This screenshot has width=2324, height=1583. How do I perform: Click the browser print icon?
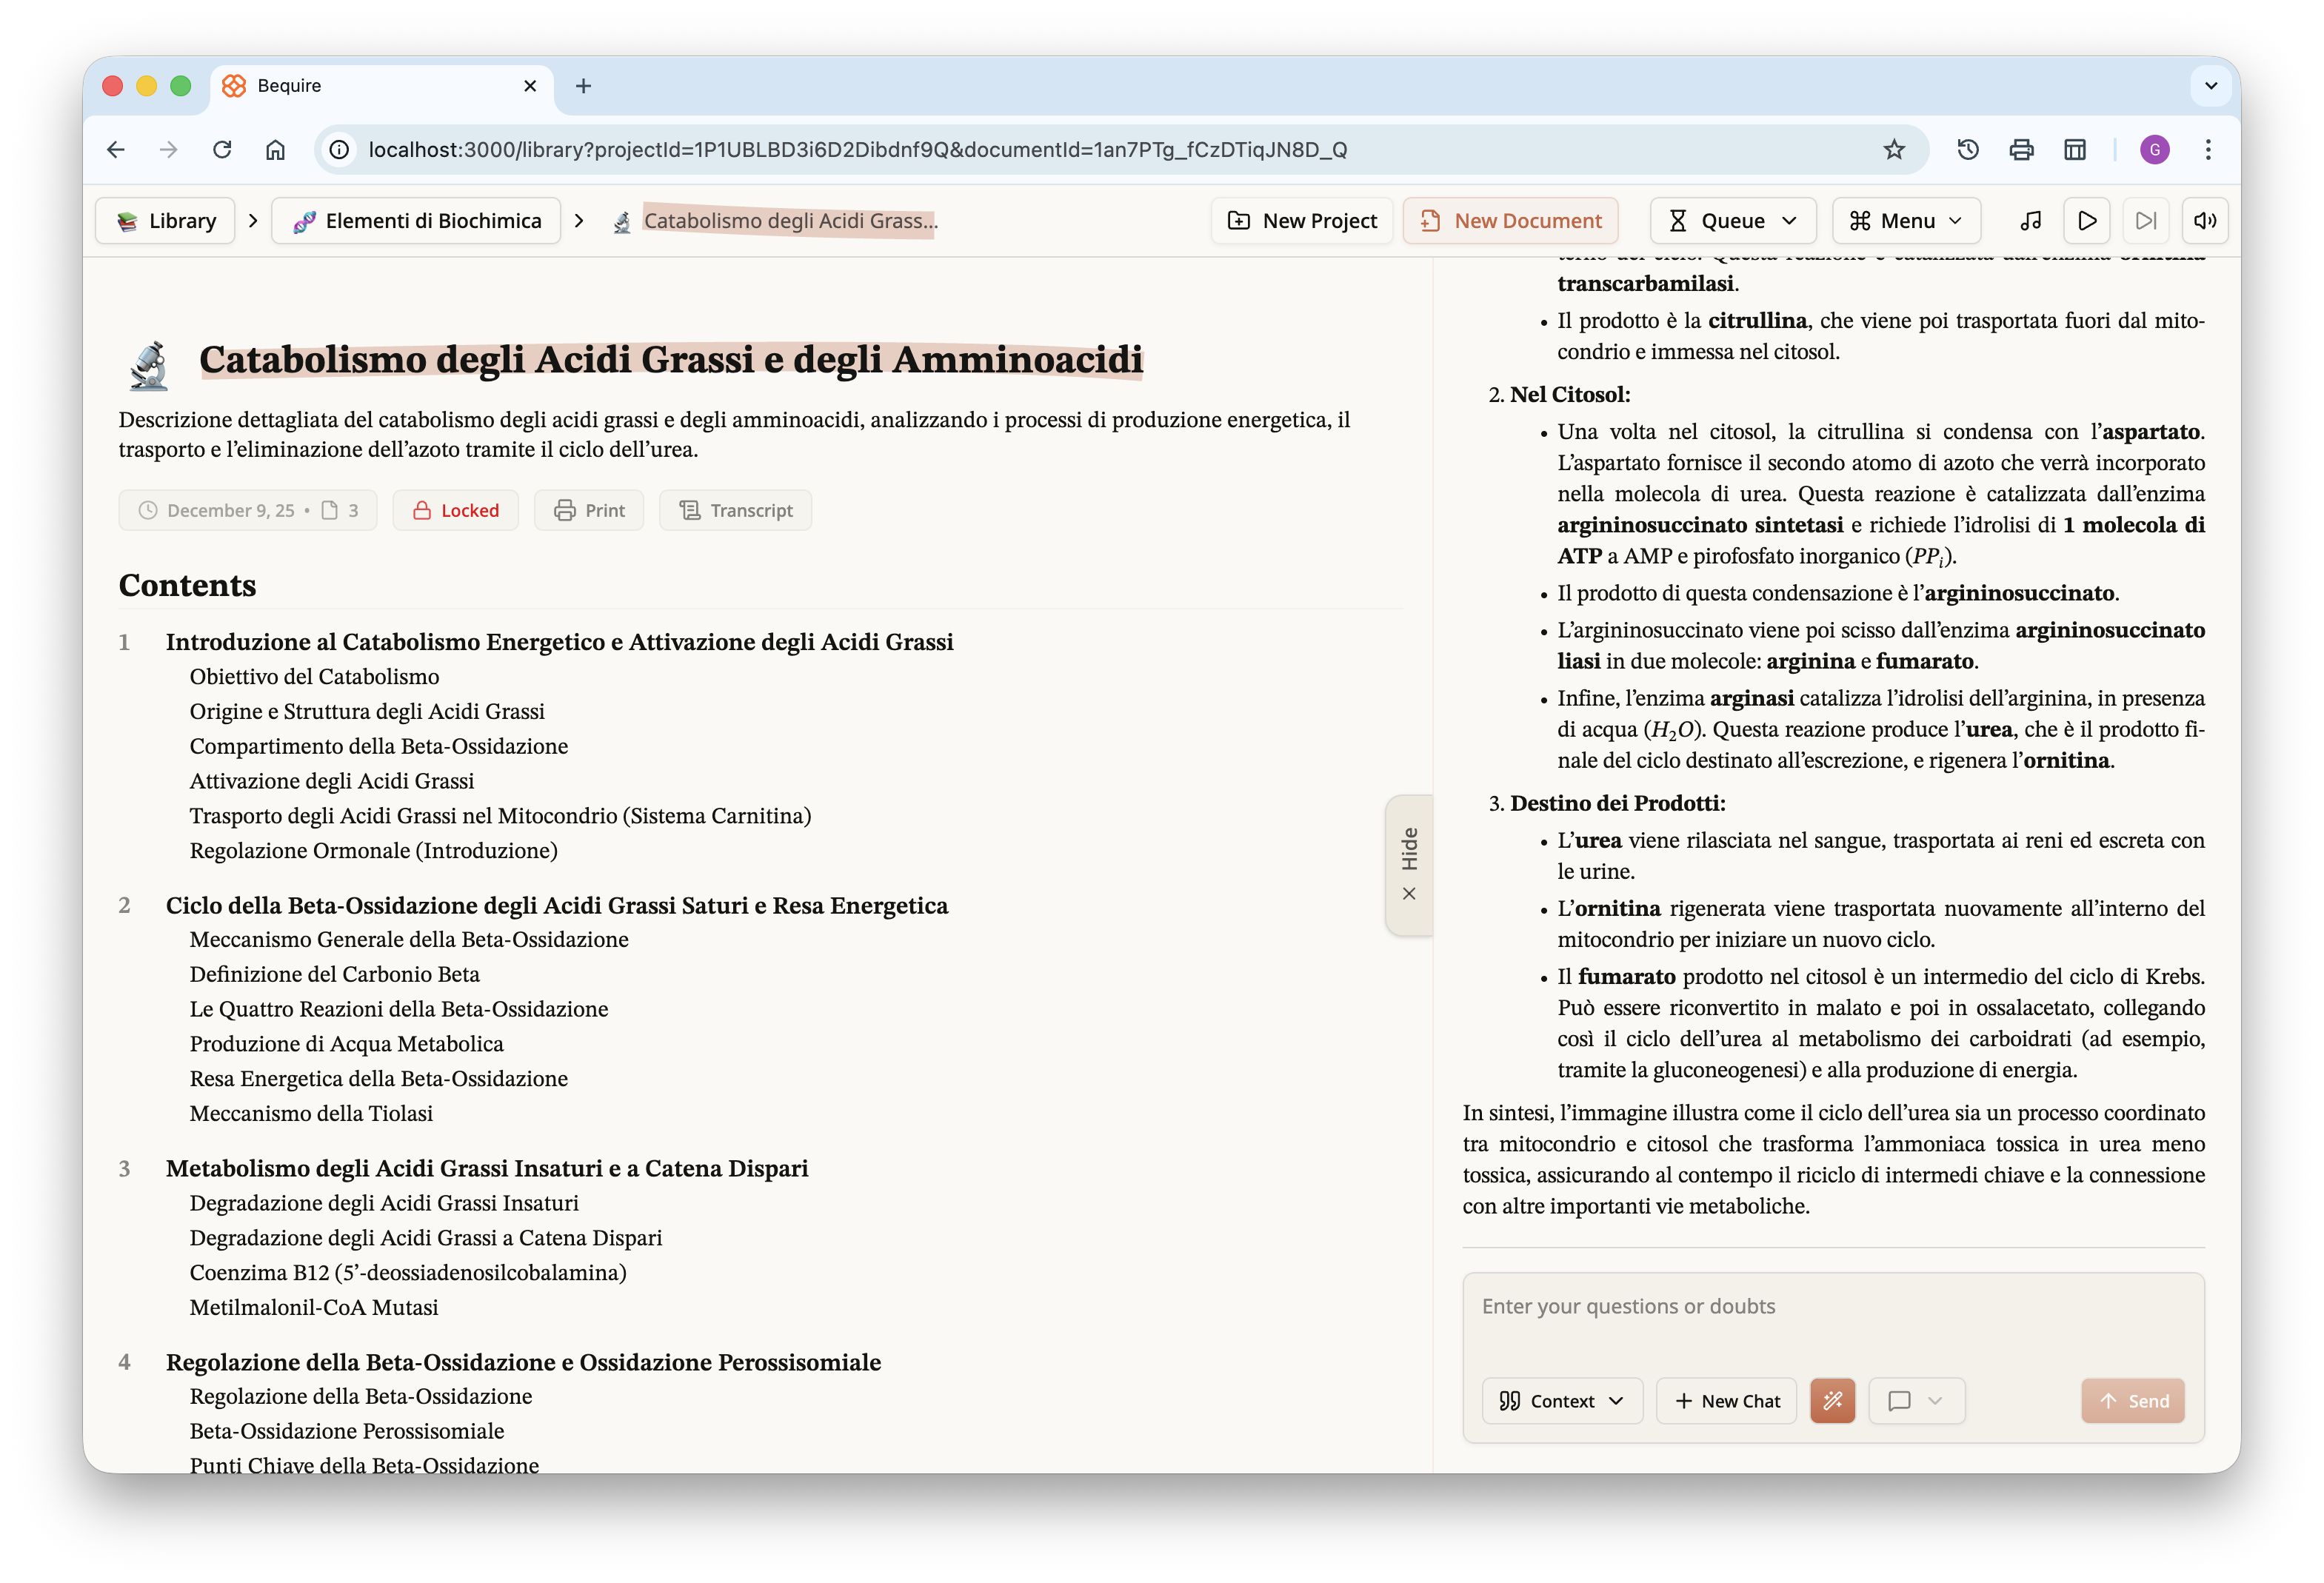click(2021, 150)
